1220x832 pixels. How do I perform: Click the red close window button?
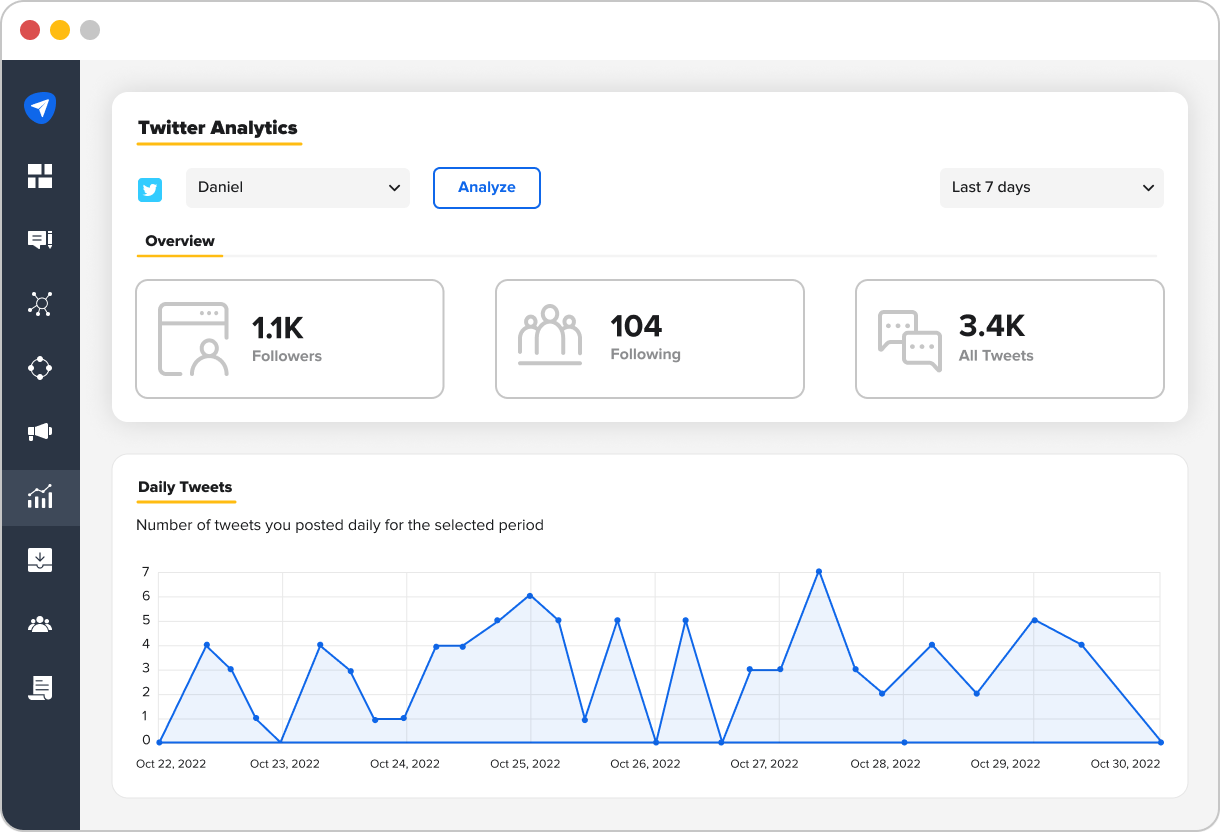pyautogui.click(x=30, y=30)
